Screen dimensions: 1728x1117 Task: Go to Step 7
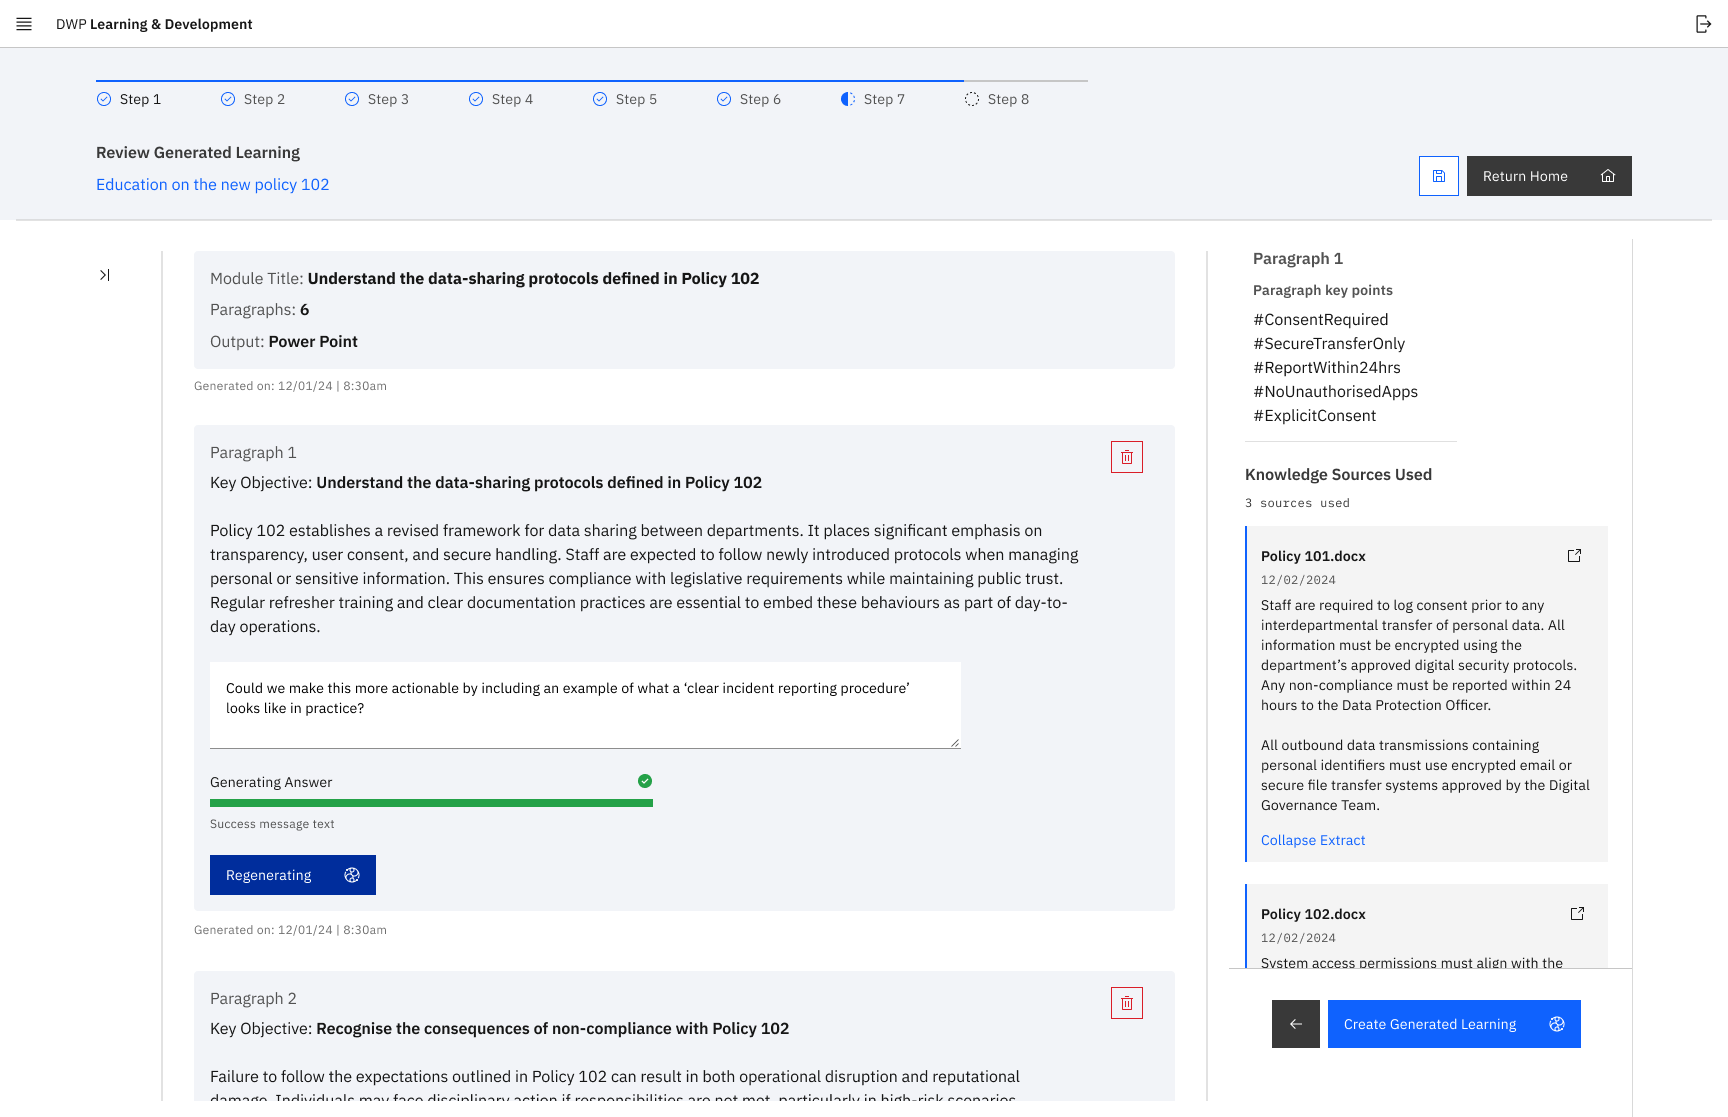tap(873, 99)
